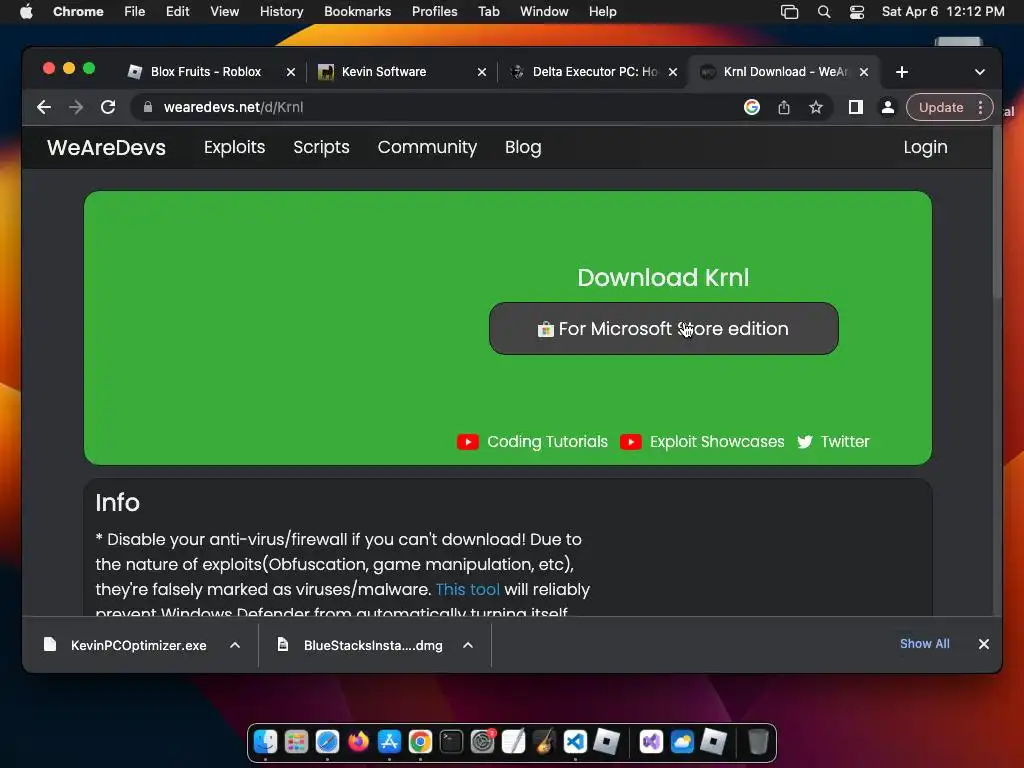
Task: Open the screen mirroring menu bar icon
Action: coord(790,12)
